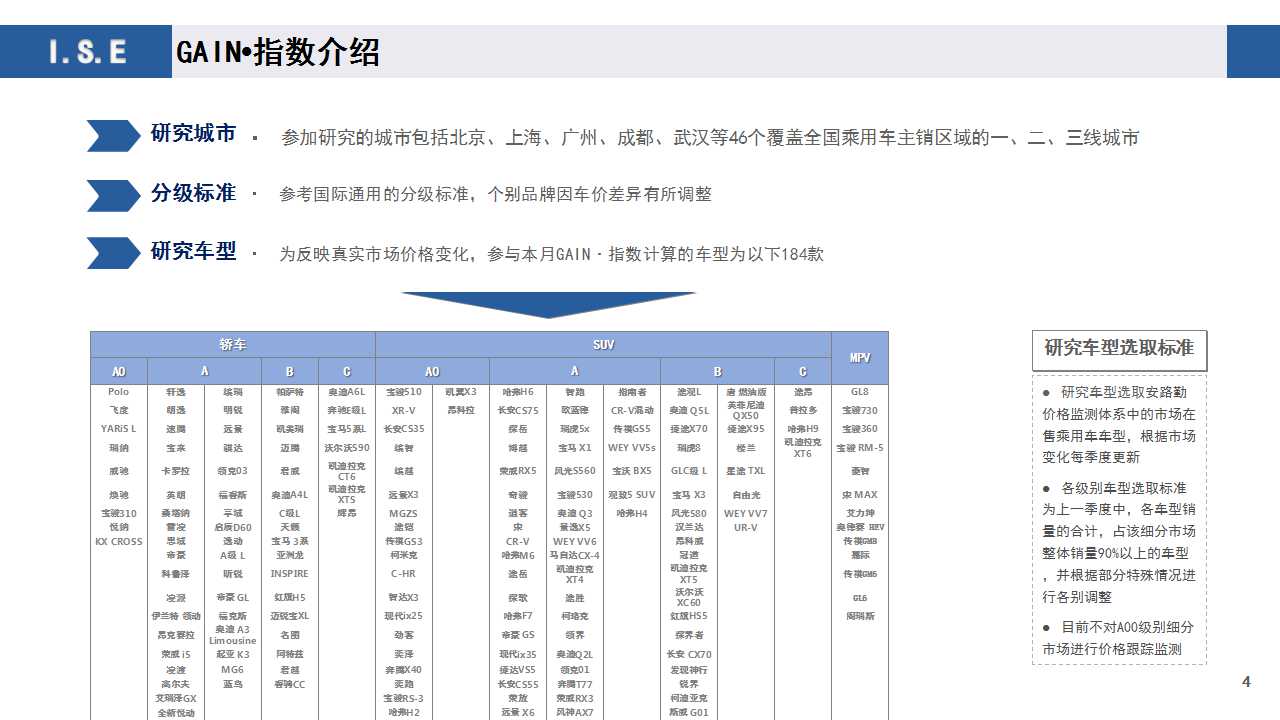This screenshot has width=1280, height=720.
Task: Select the UR-V cell
Action: click(746, 527)
